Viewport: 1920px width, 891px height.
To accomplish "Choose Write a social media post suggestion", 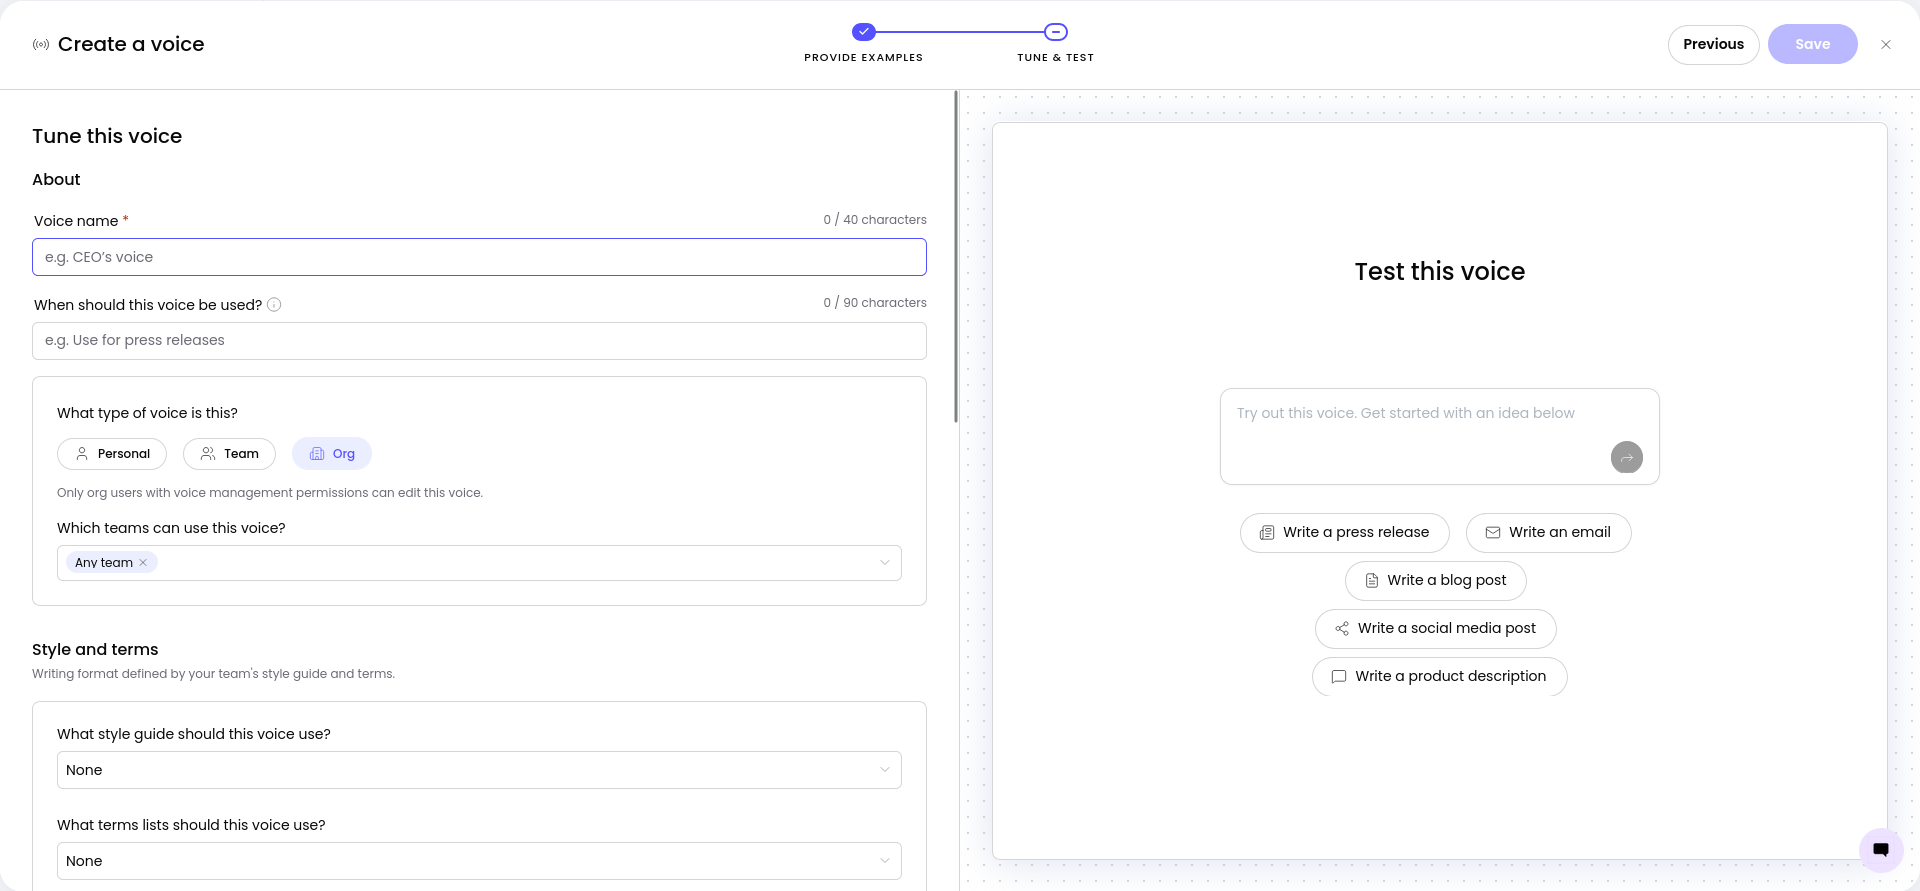I will click(x=1435, y=629).
